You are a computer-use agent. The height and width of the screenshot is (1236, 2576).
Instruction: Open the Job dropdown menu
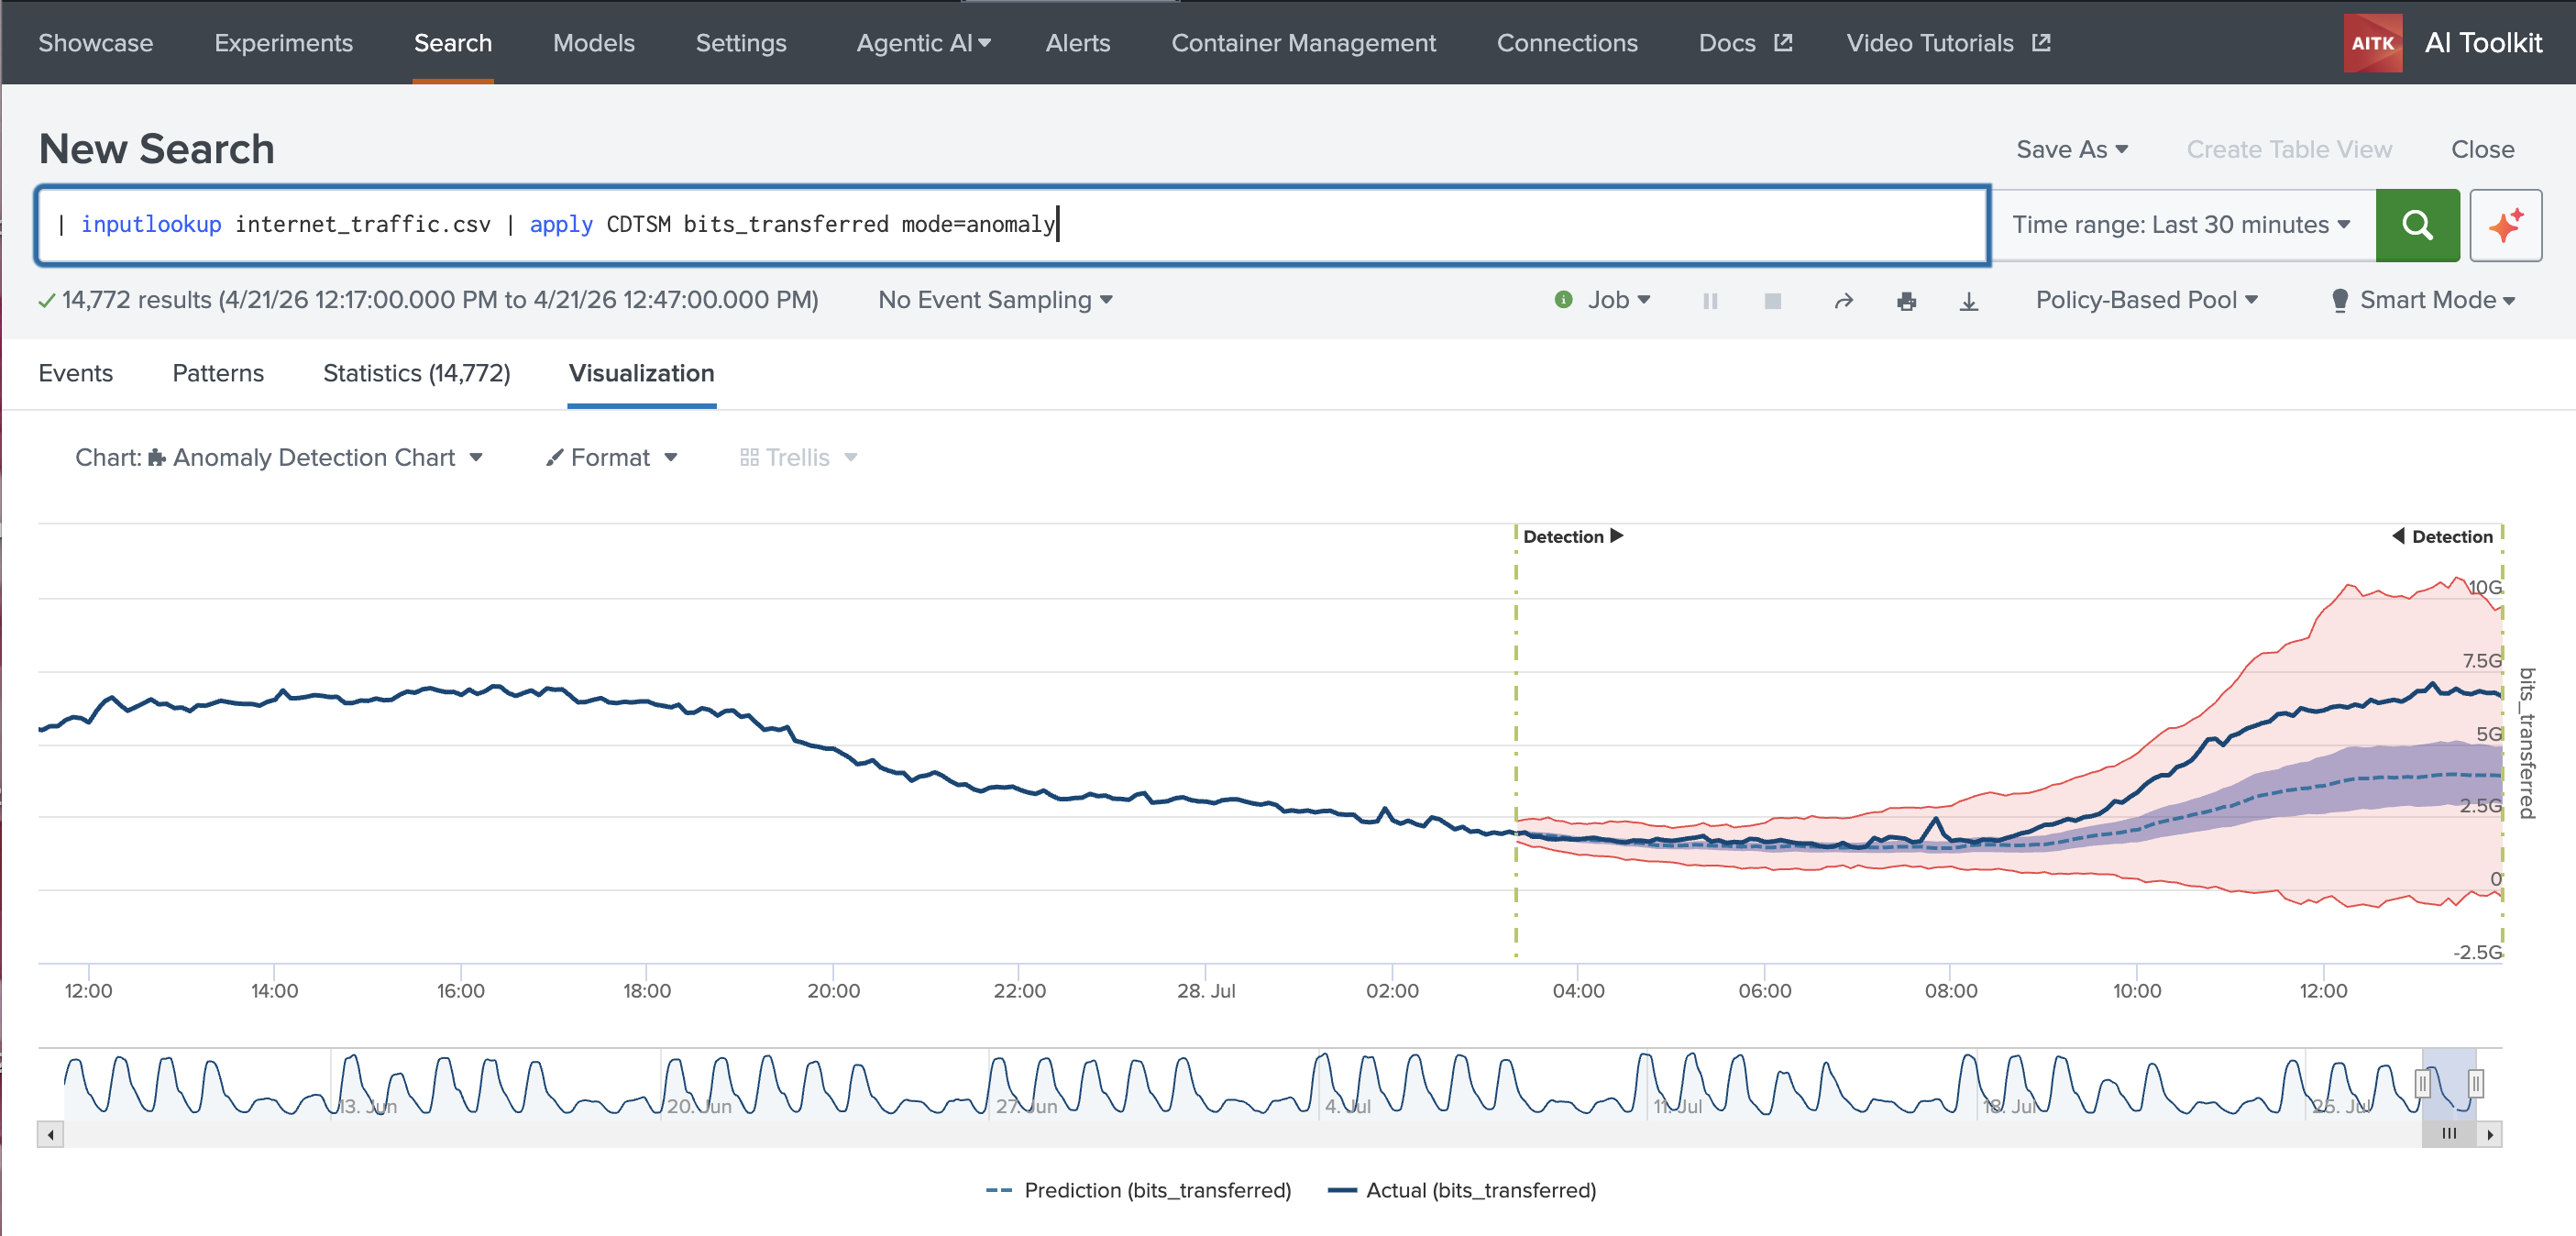[1619, 300]
